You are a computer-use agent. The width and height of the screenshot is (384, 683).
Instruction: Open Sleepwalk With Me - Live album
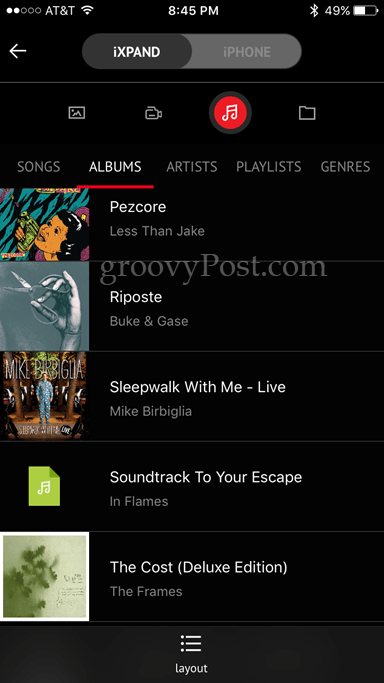coord(192,396)
